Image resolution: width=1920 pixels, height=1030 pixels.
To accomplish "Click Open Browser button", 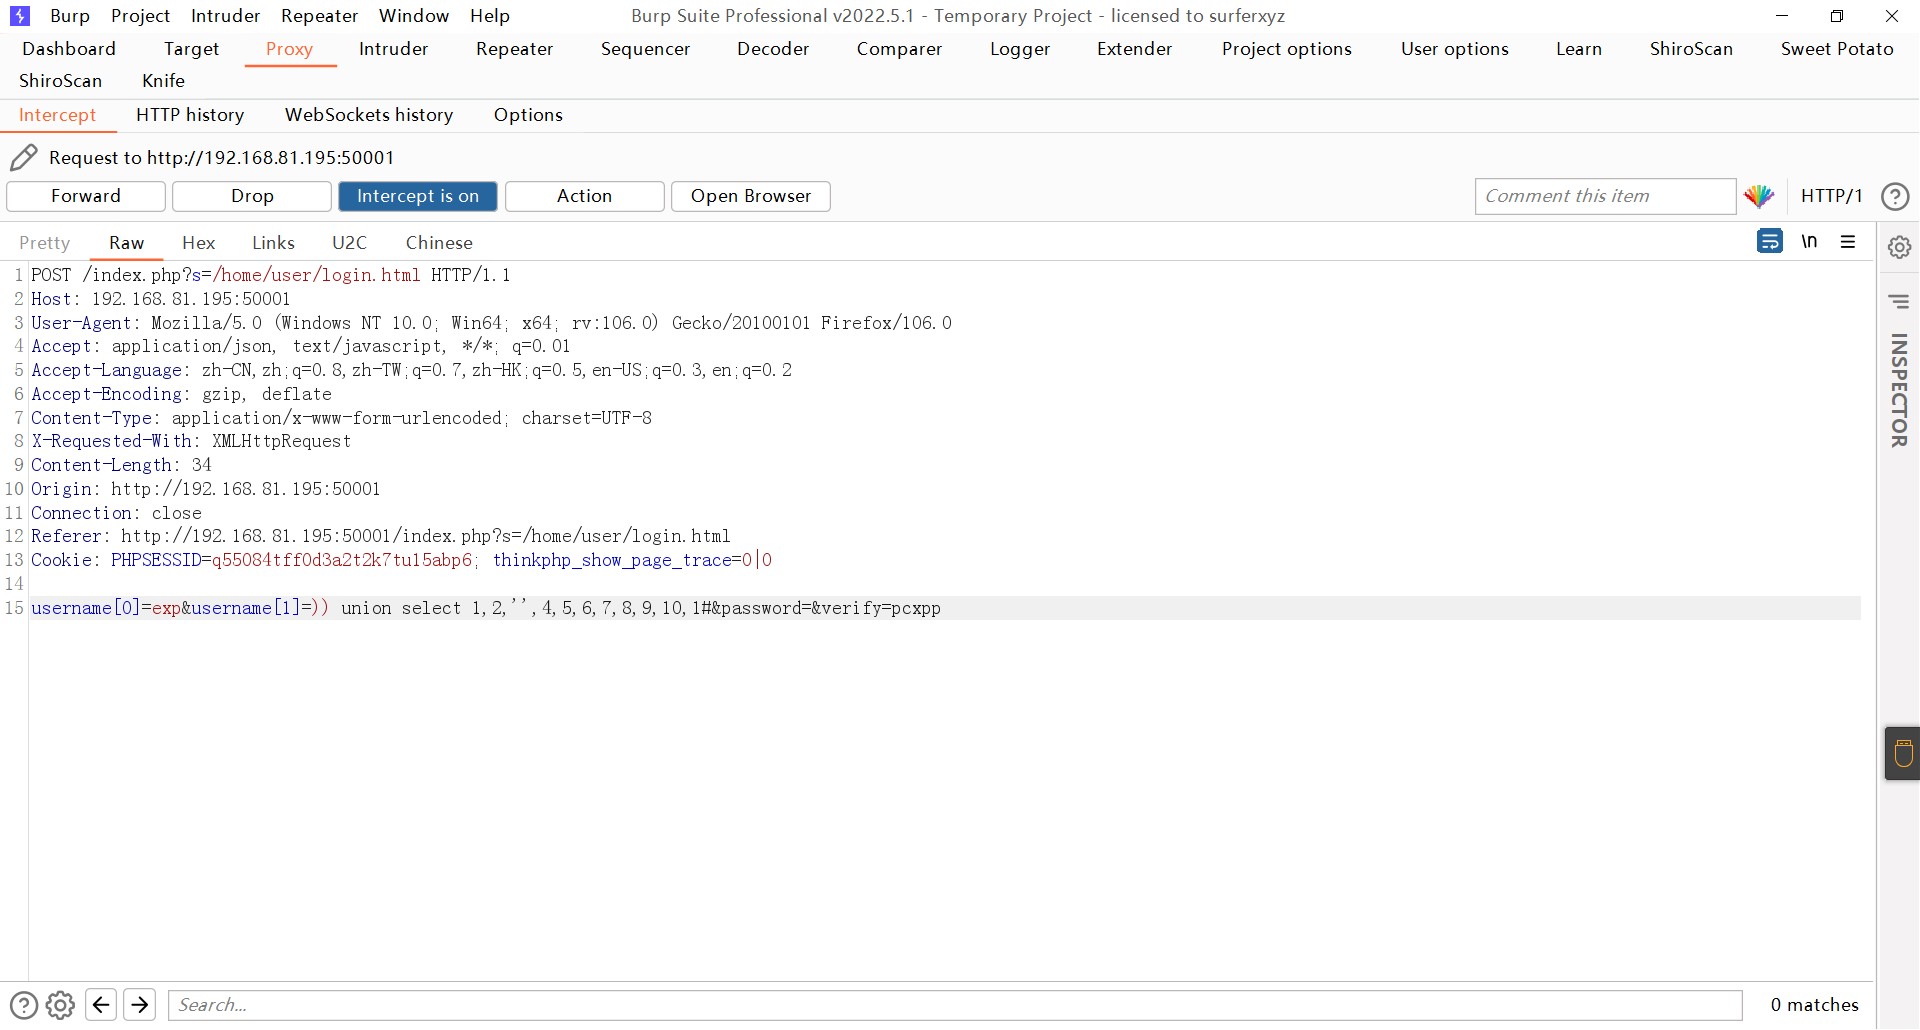I will pyautogui.click(x=751, y=196).
